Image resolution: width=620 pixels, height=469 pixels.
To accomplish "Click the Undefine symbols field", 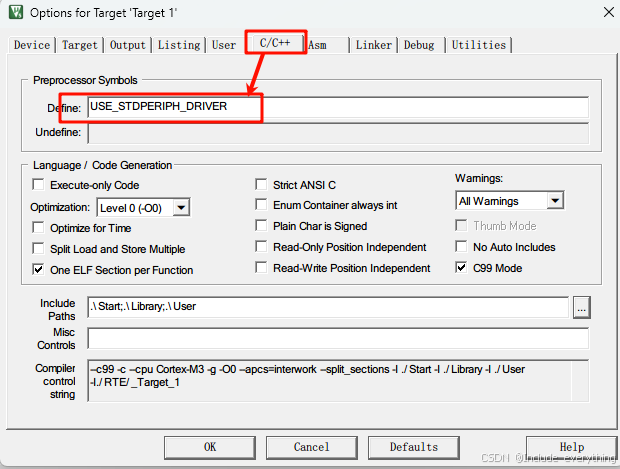I will (x=338, y=133).
